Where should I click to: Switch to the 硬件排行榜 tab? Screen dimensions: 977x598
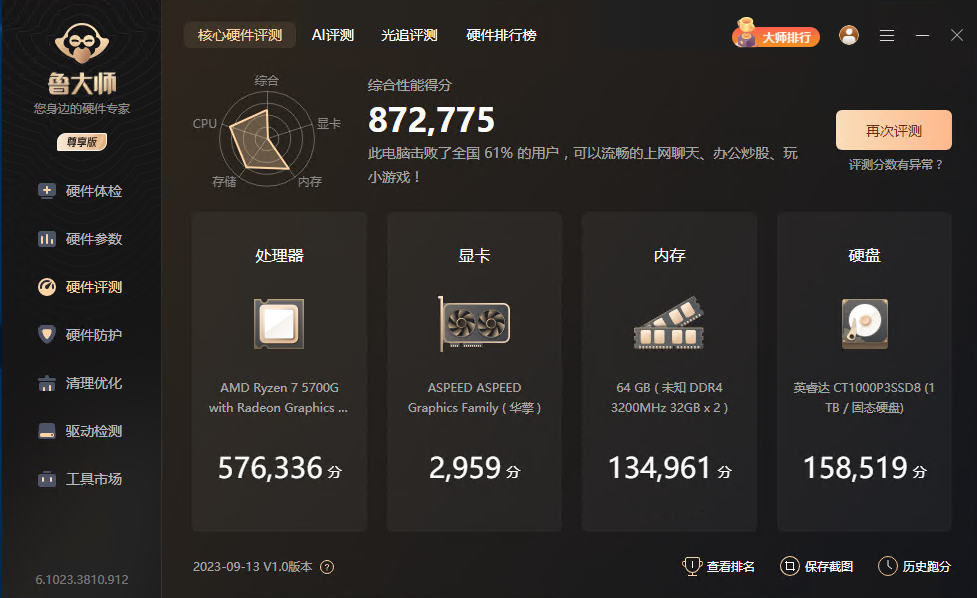(502, 36)
